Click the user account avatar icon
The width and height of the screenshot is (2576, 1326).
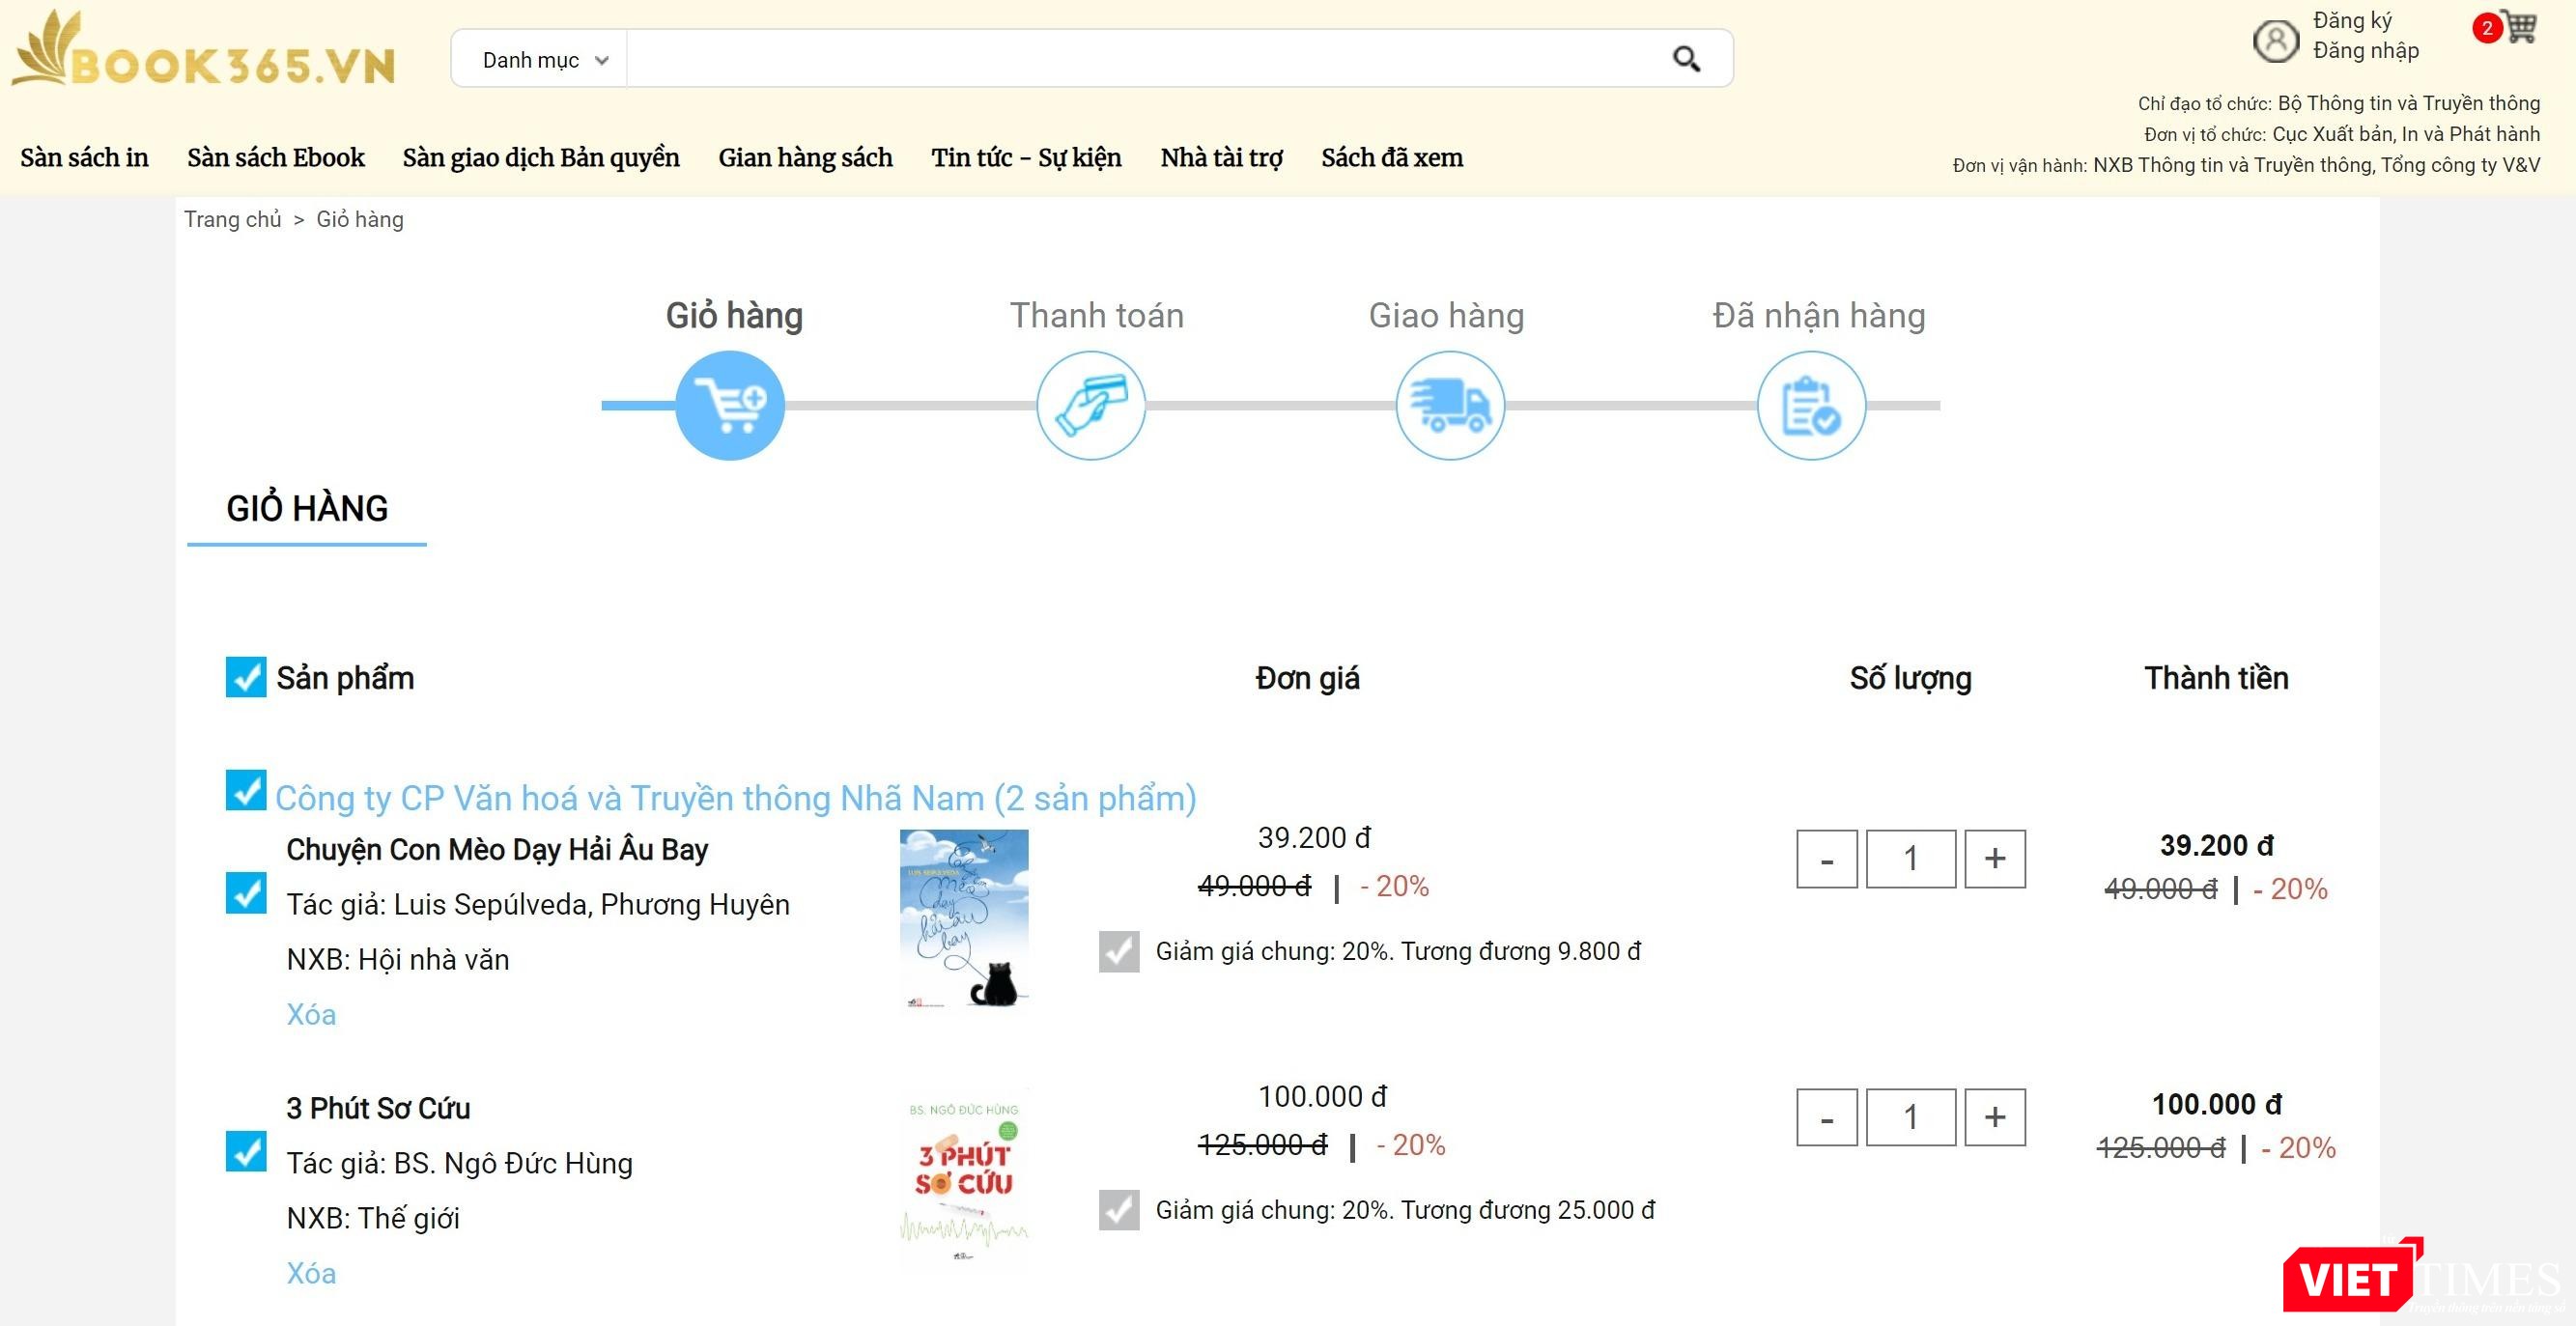coord(2275,41)
